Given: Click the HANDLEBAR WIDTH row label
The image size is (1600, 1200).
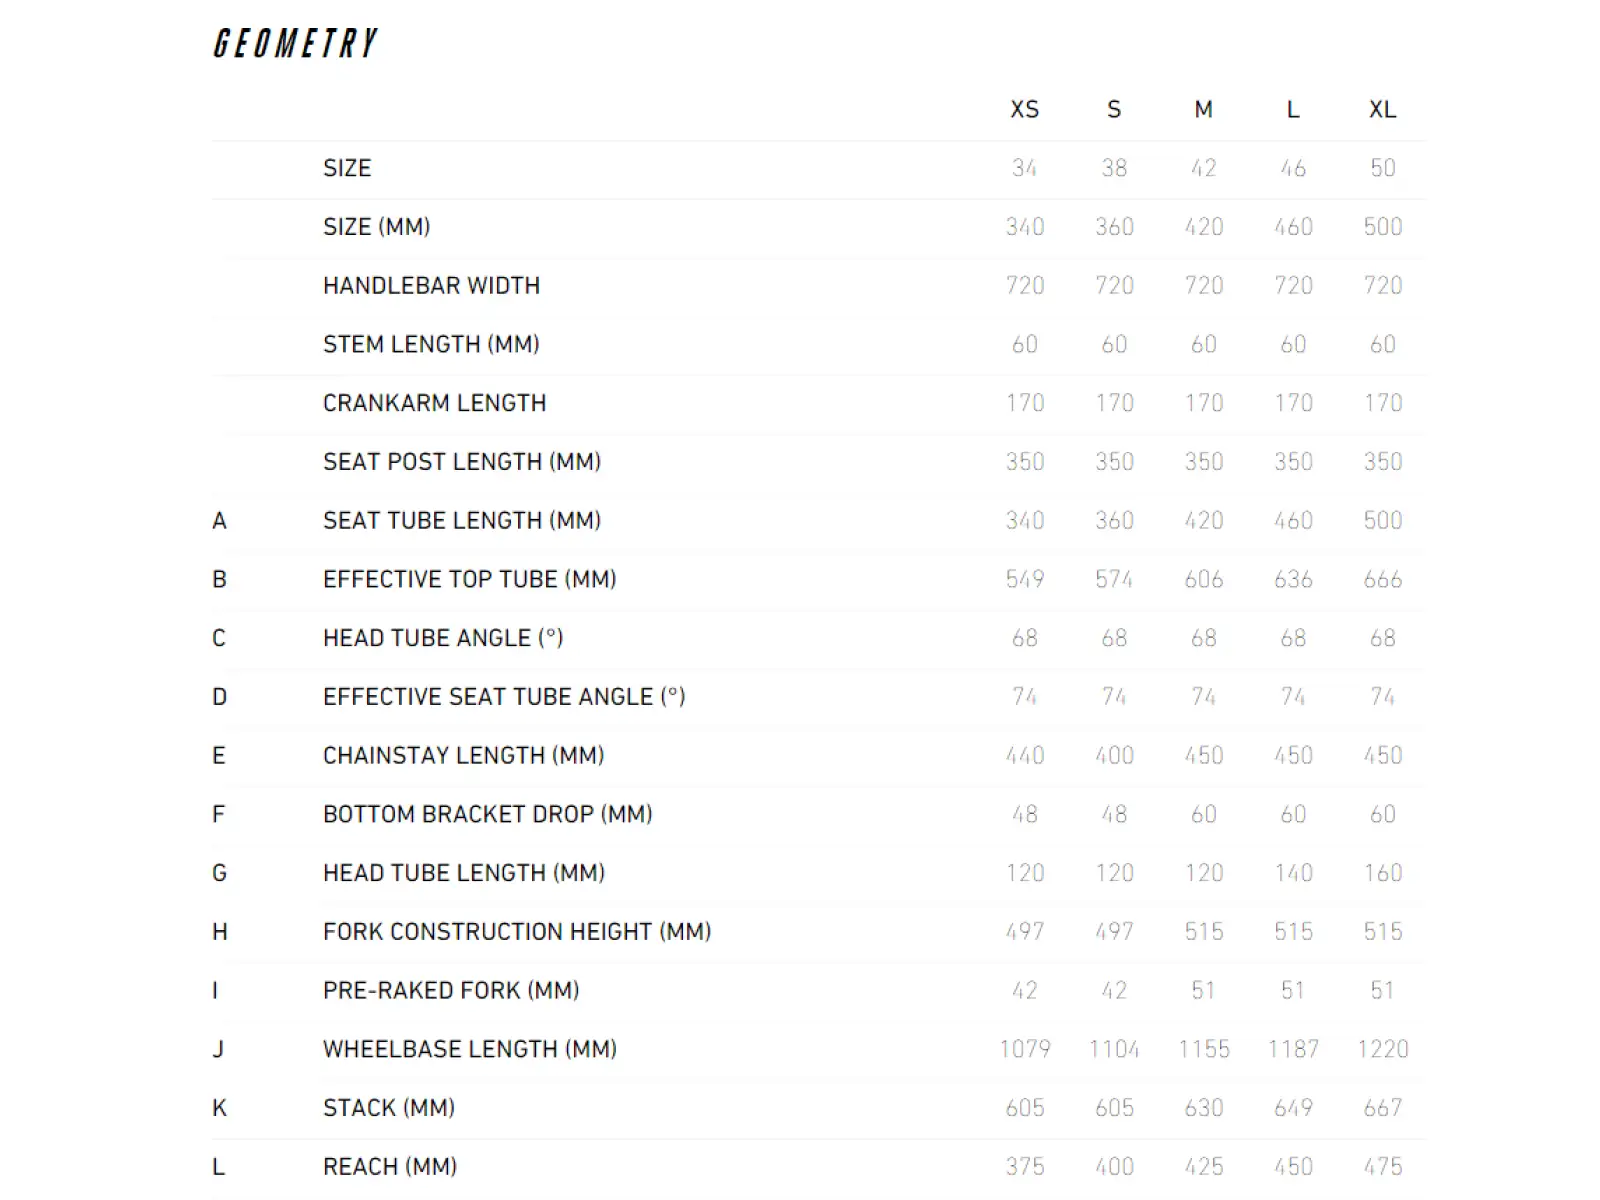Looking at the screenshot, I should 431,286.
